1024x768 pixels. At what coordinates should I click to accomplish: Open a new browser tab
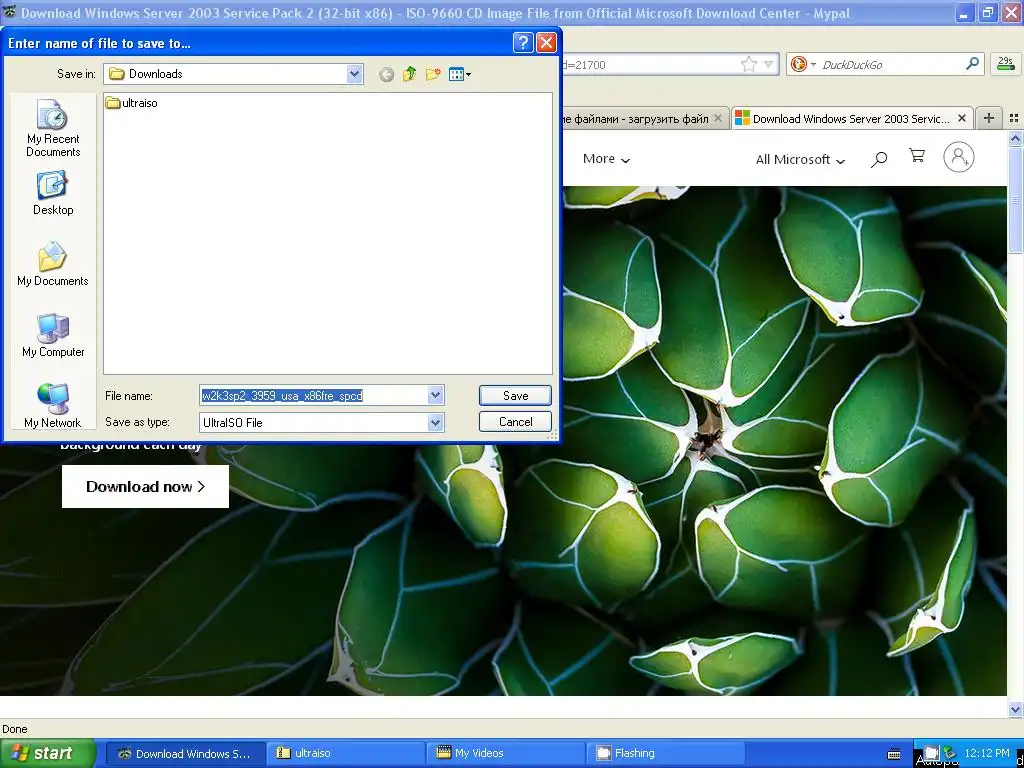point(989,118)
